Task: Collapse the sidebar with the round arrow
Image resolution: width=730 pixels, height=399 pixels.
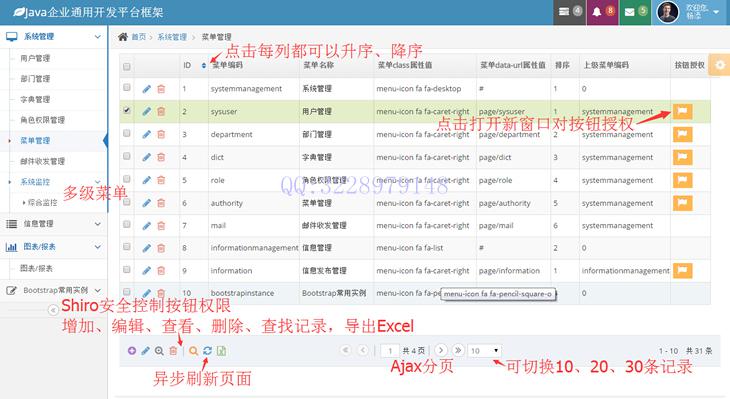Action: 53,310
